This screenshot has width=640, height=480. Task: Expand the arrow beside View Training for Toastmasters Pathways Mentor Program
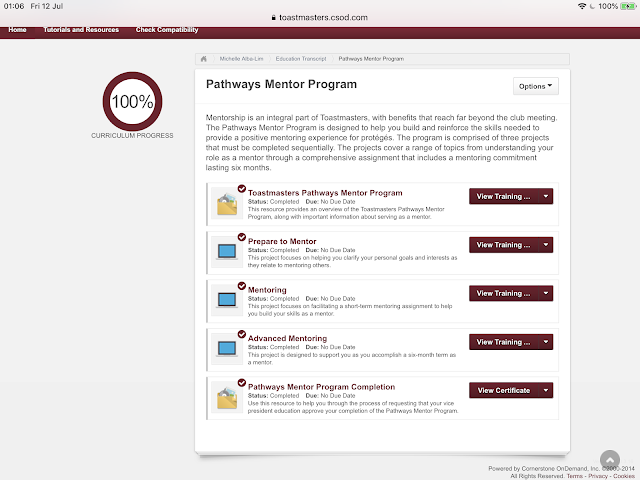tap(546, 196)
